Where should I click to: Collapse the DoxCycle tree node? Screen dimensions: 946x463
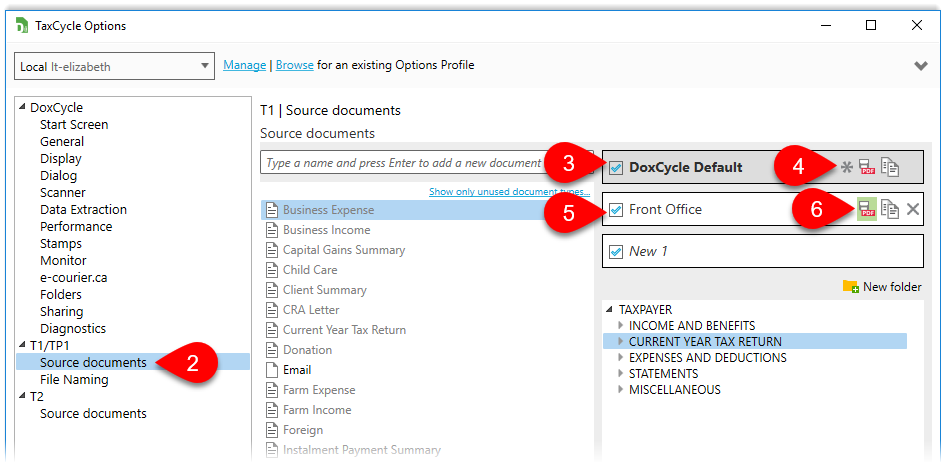[22, 107]
